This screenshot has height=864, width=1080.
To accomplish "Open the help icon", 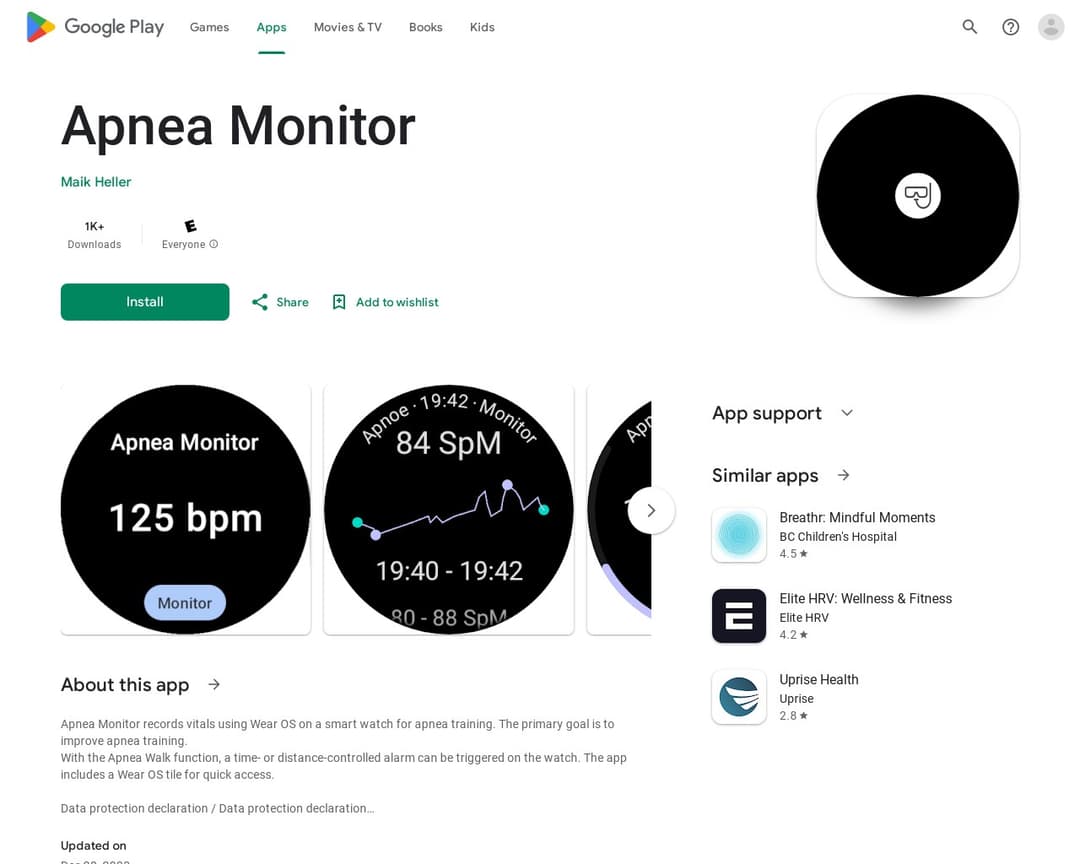I will tap(1010, 27).
